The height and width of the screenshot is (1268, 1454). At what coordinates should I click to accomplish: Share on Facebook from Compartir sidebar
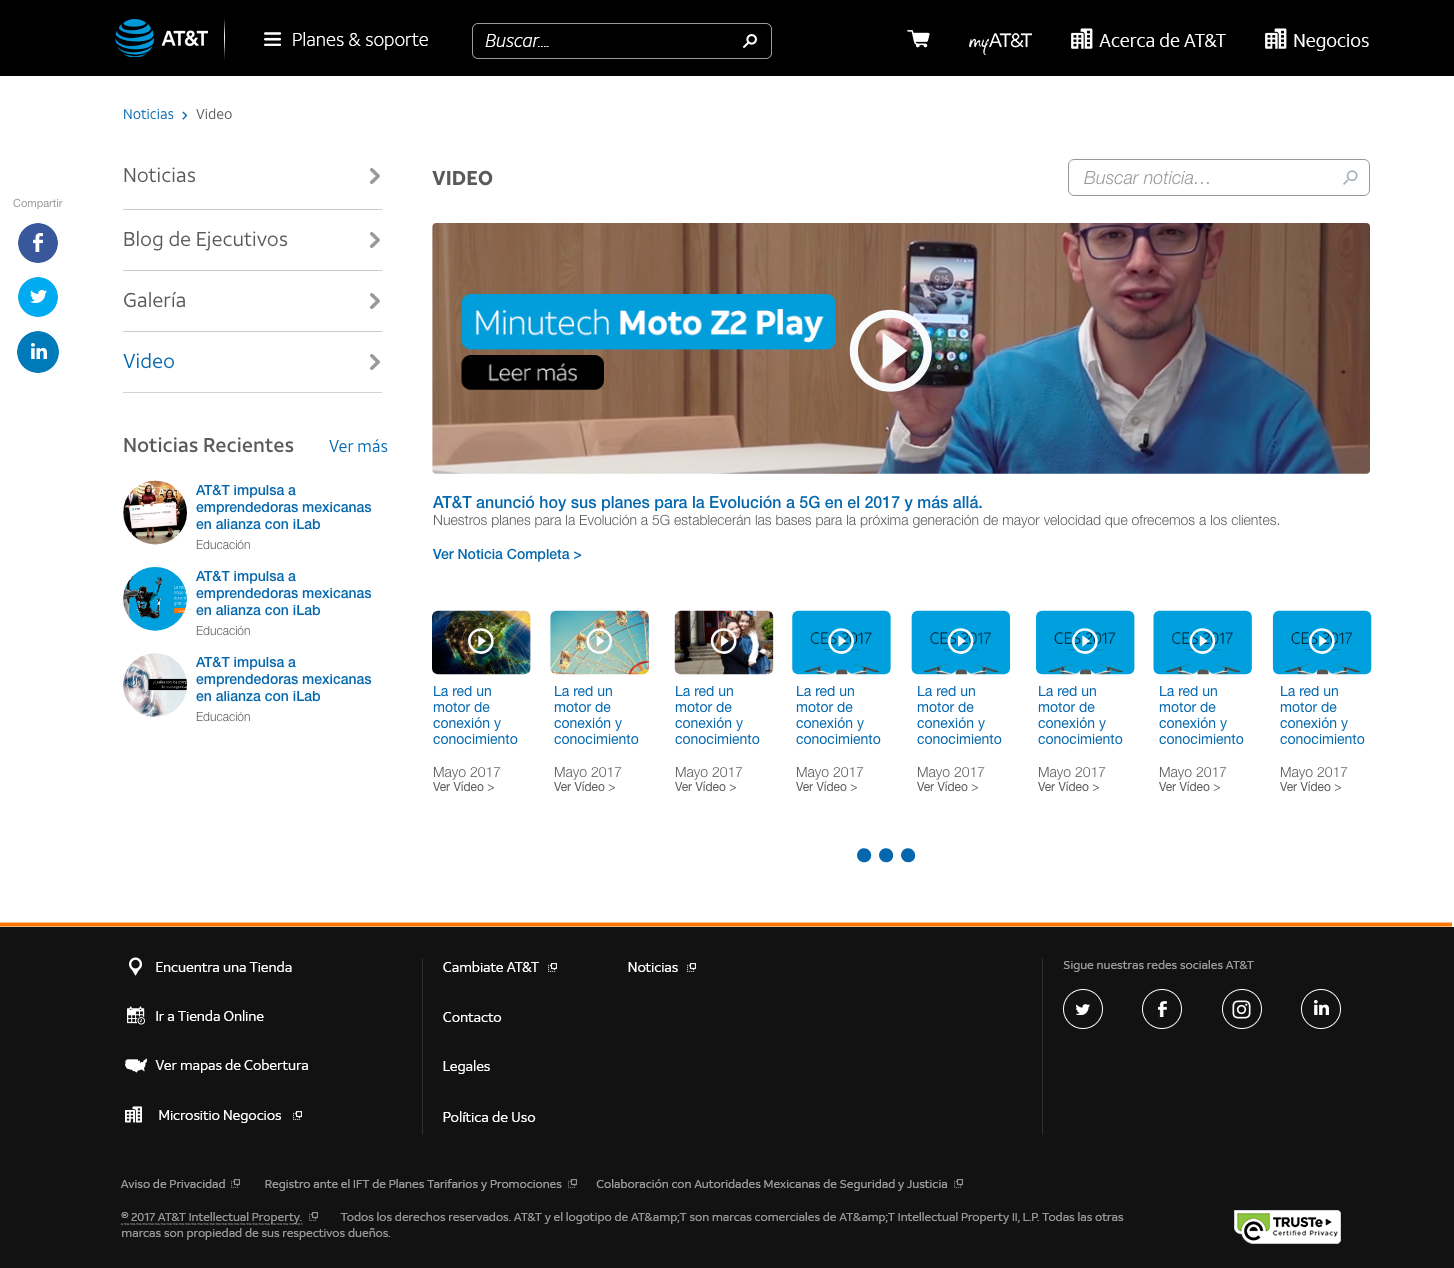click(38, 243)
